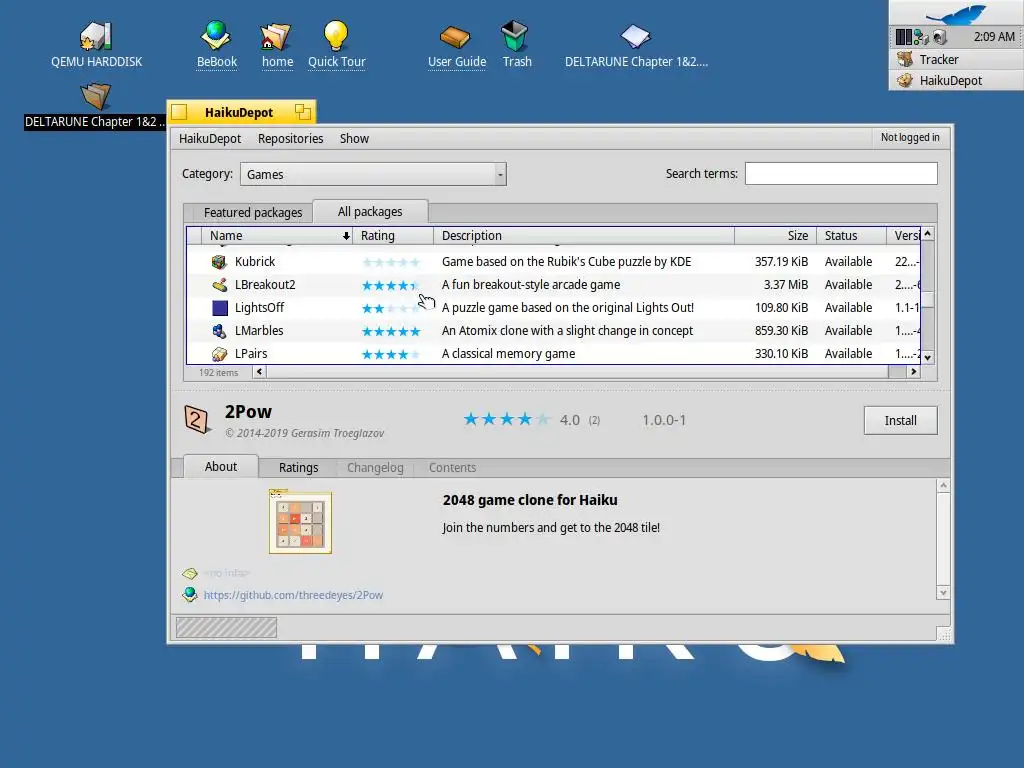Open the Show menu
The height and width of the screenshot is (768, 1024).
354,138
